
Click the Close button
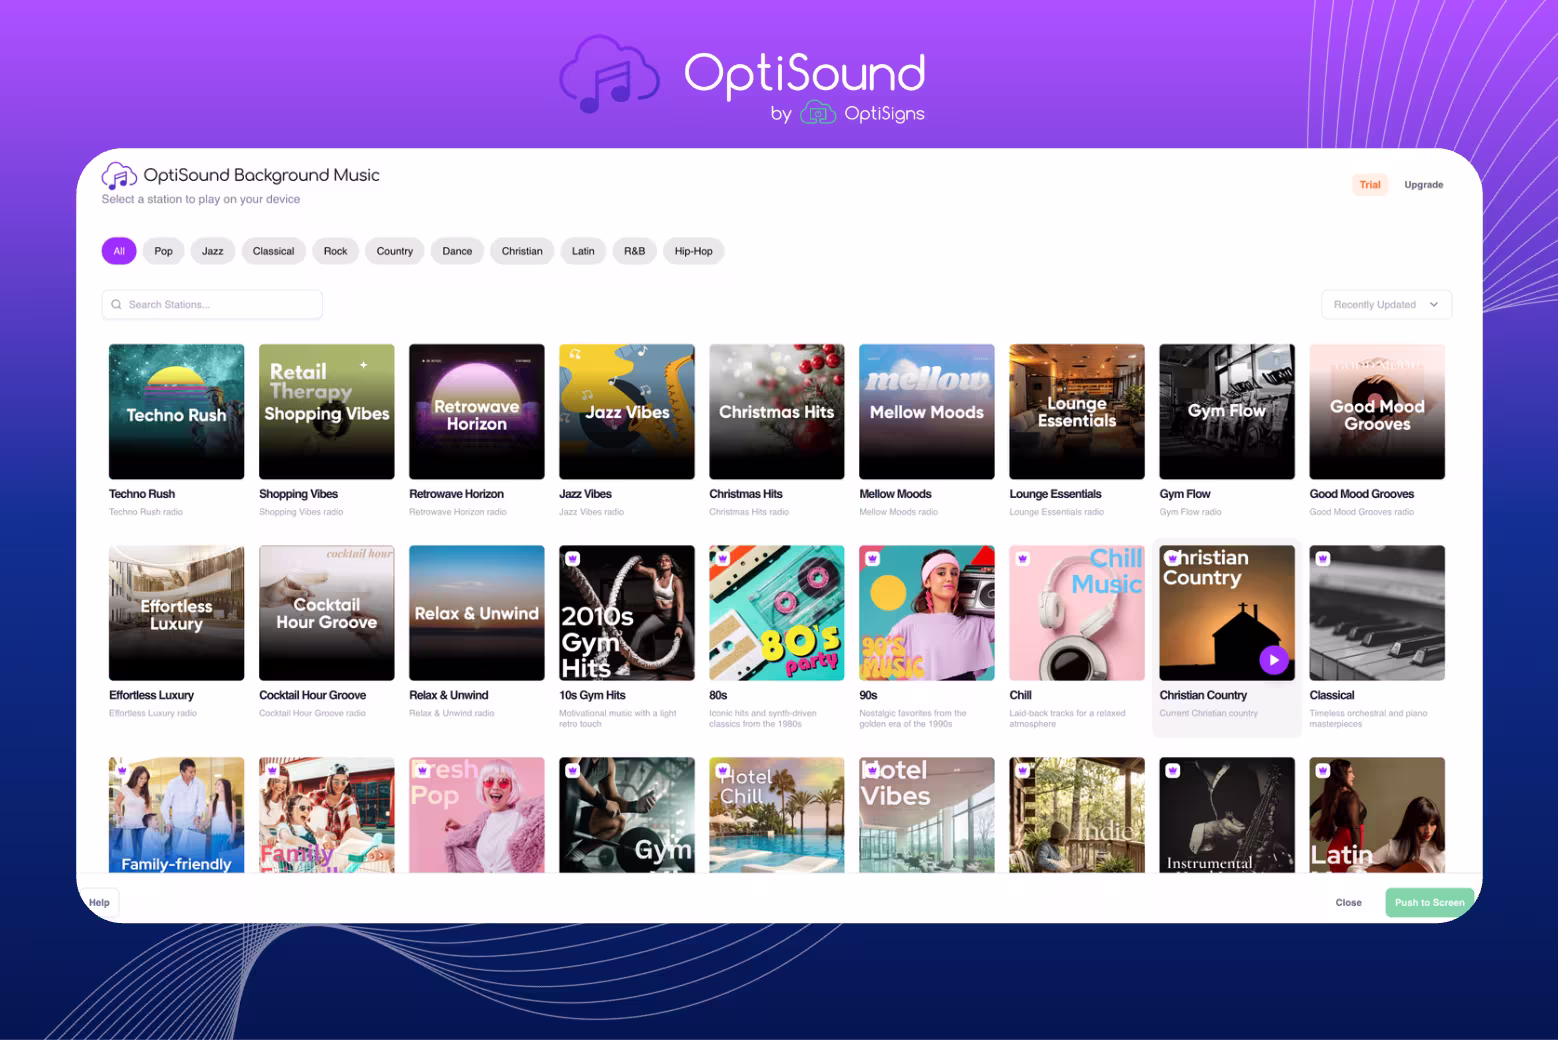click(1349, 902)
